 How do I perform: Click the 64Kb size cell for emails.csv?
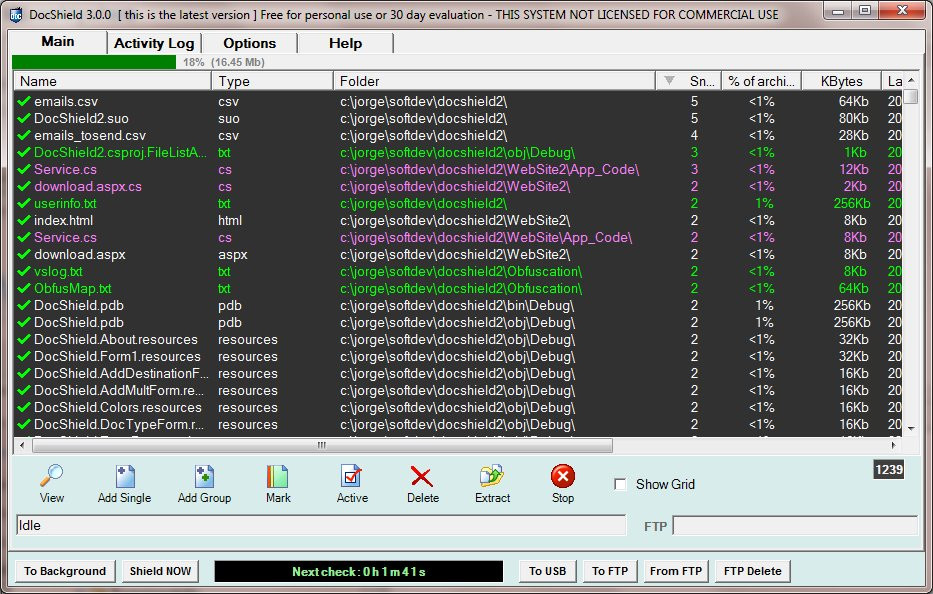tap(854, 101)
